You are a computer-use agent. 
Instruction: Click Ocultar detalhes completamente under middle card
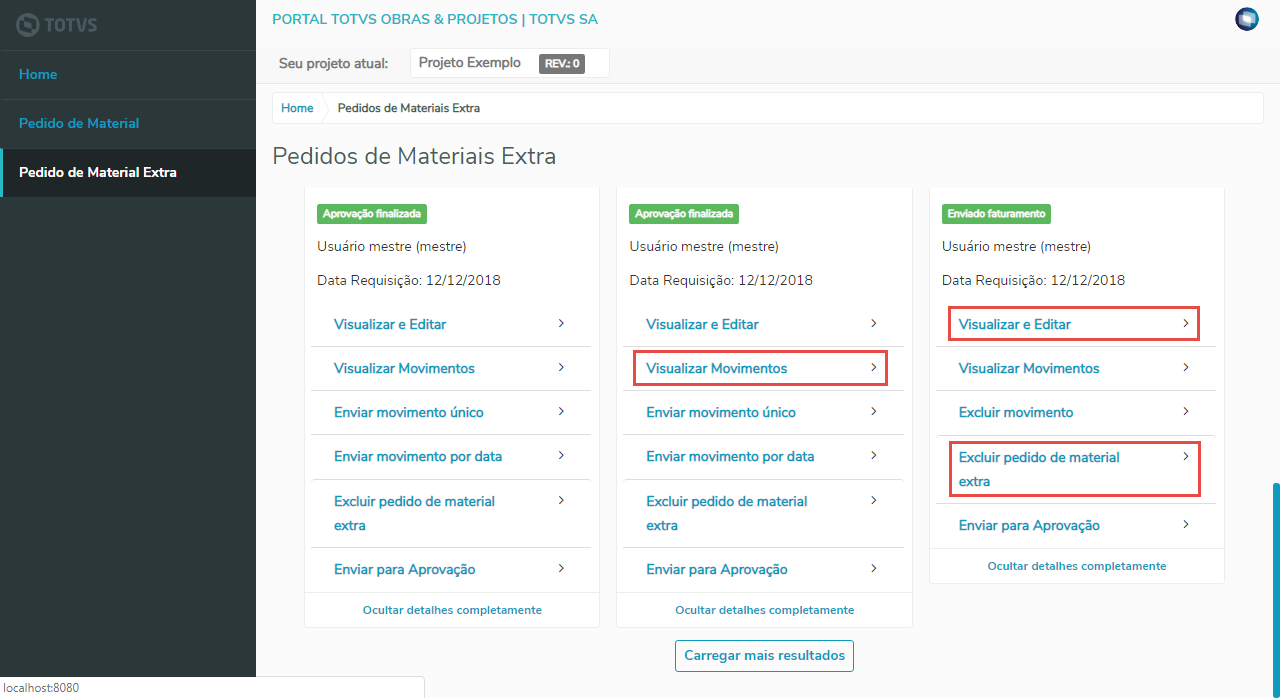(765, 610)
